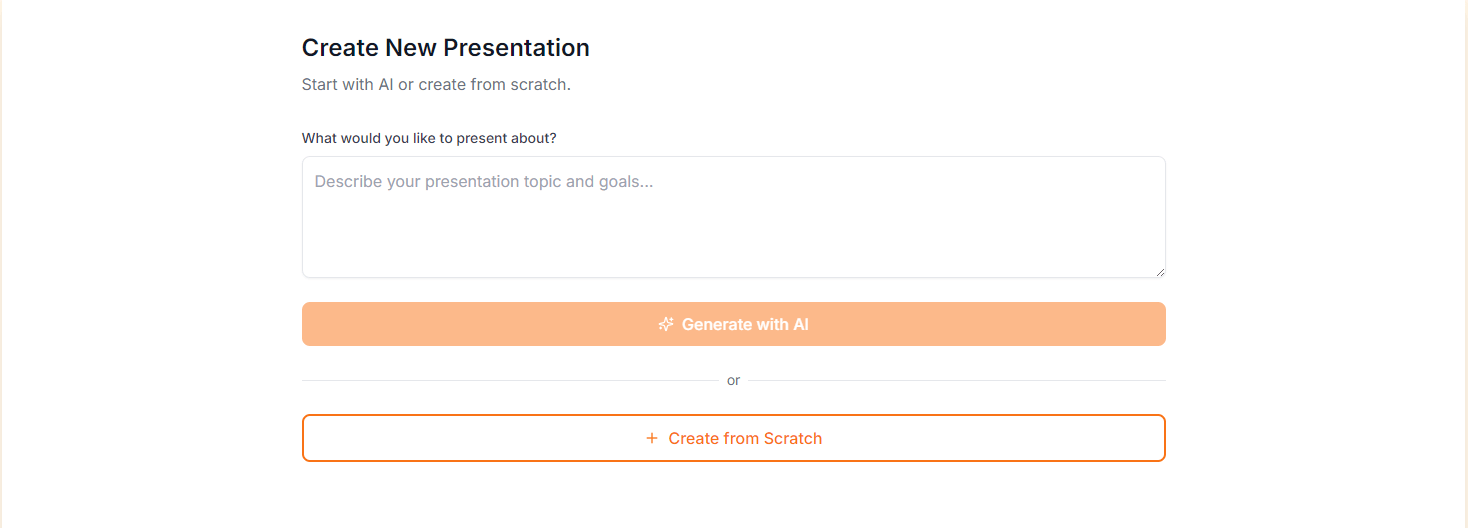Click the 'AI' text in the orange button
Image resolution: width=1468 pixels, height=528 pixels.
coord(800,324)
